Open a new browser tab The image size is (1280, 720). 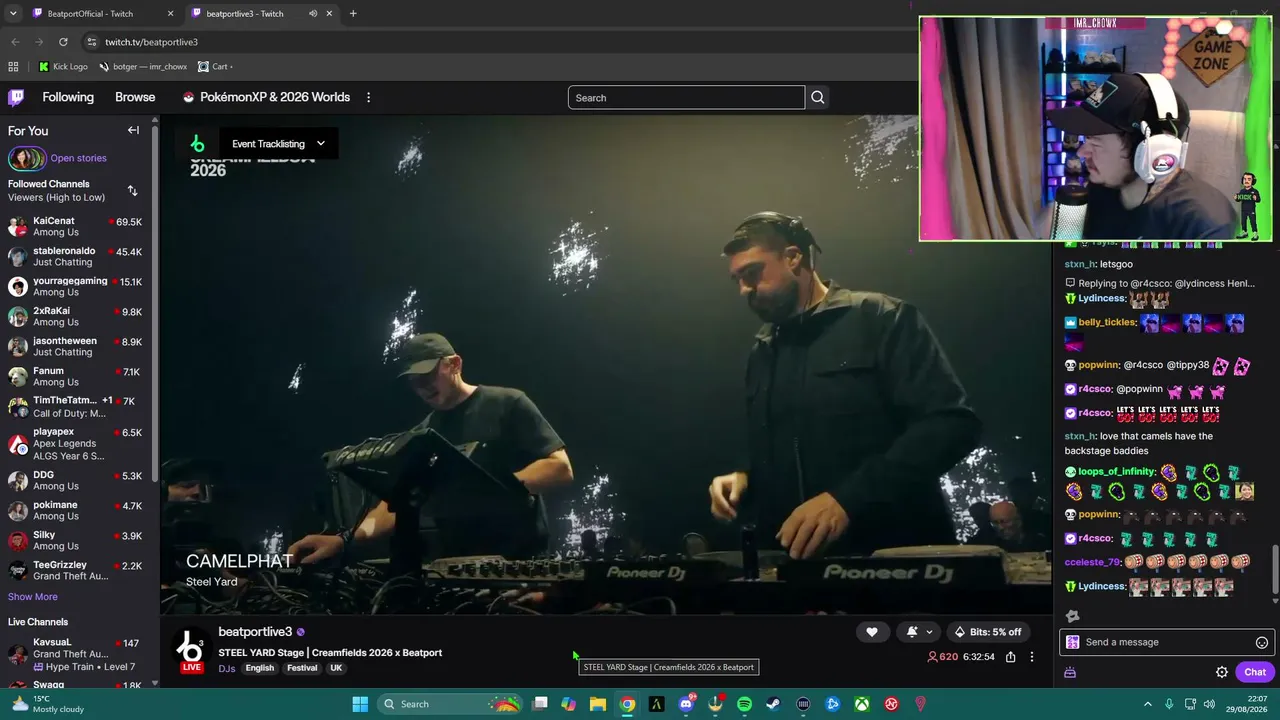pos(353,13)
